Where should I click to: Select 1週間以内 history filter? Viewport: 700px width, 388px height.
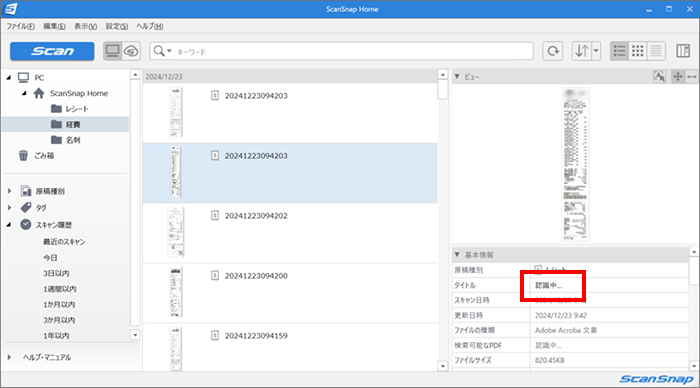tap(59, 289)
